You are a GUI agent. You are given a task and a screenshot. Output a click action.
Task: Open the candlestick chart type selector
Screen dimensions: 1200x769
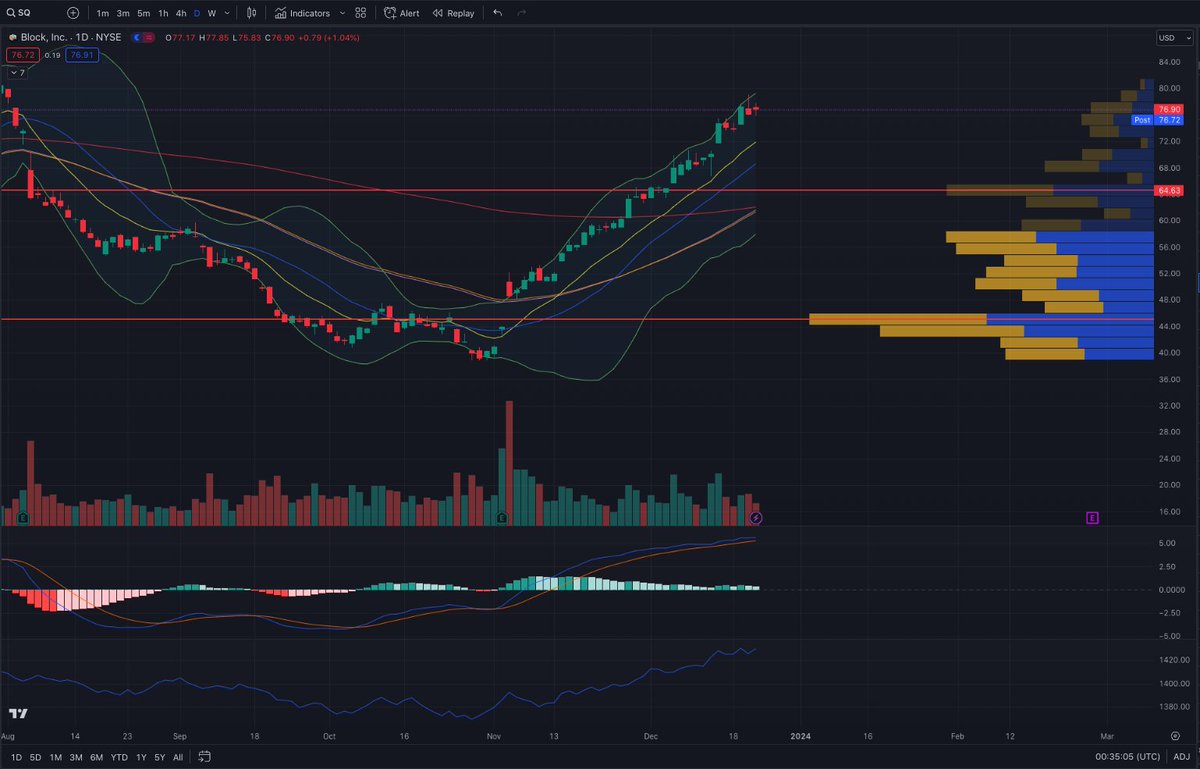click(x=252, y=14)
